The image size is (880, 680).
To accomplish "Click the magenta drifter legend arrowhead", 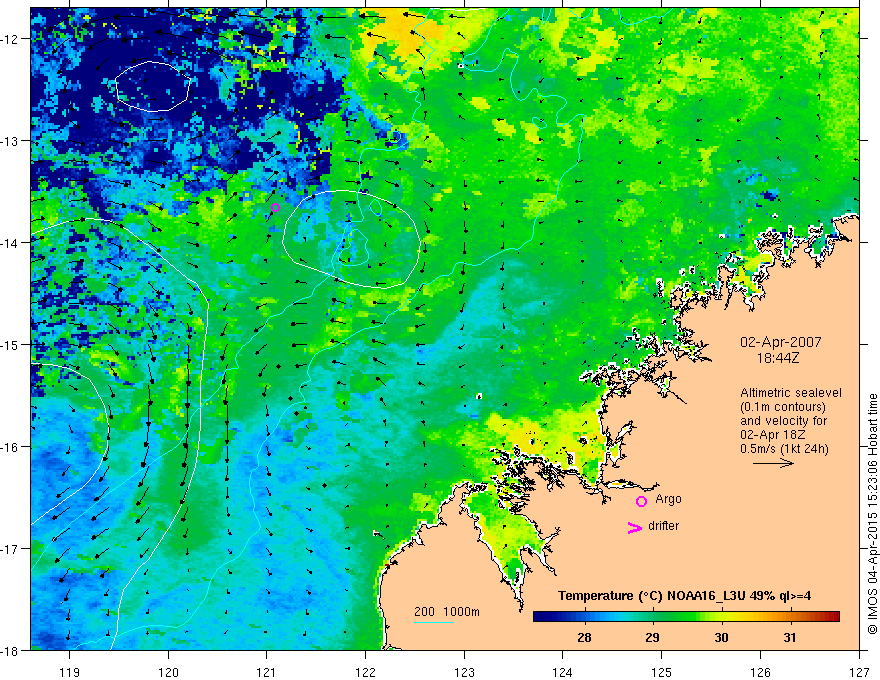I will click(x=634, y=528).
